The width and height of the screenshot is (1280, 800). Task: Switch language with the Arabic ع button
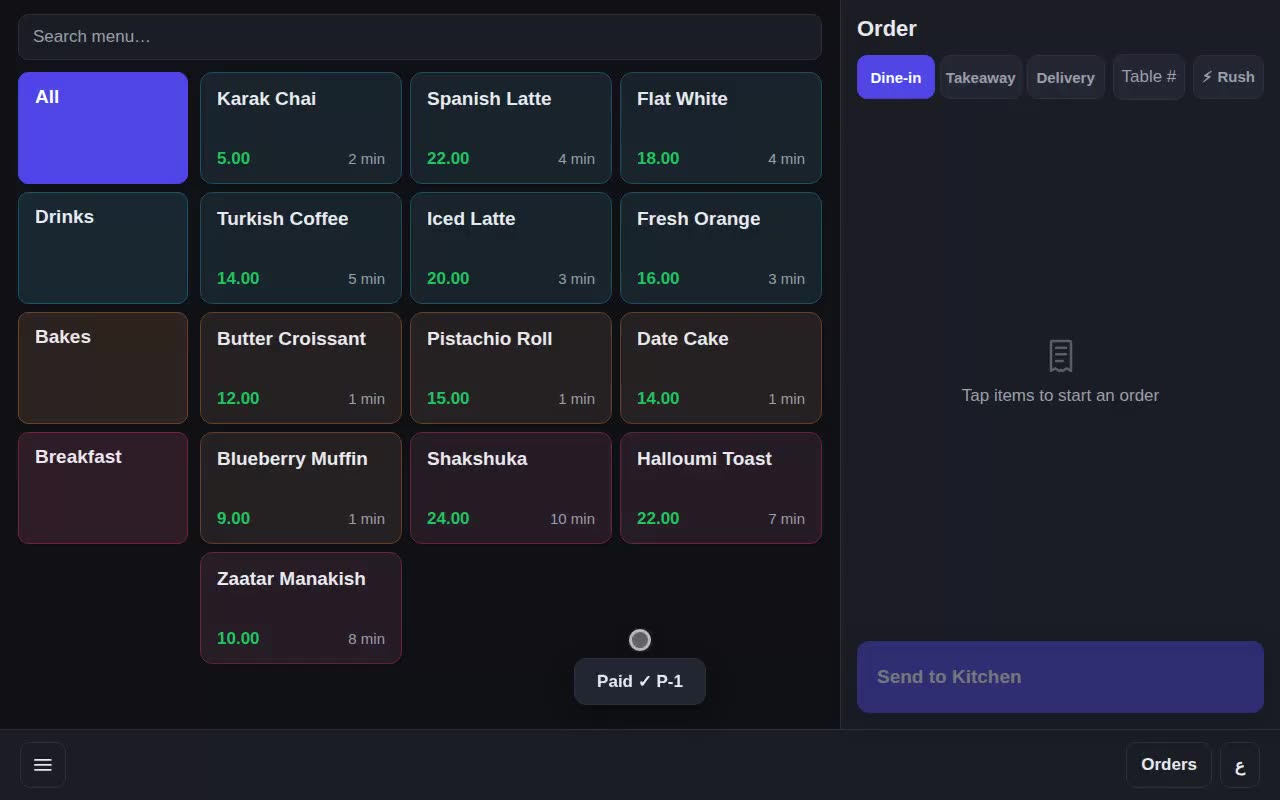point(1240,765)
